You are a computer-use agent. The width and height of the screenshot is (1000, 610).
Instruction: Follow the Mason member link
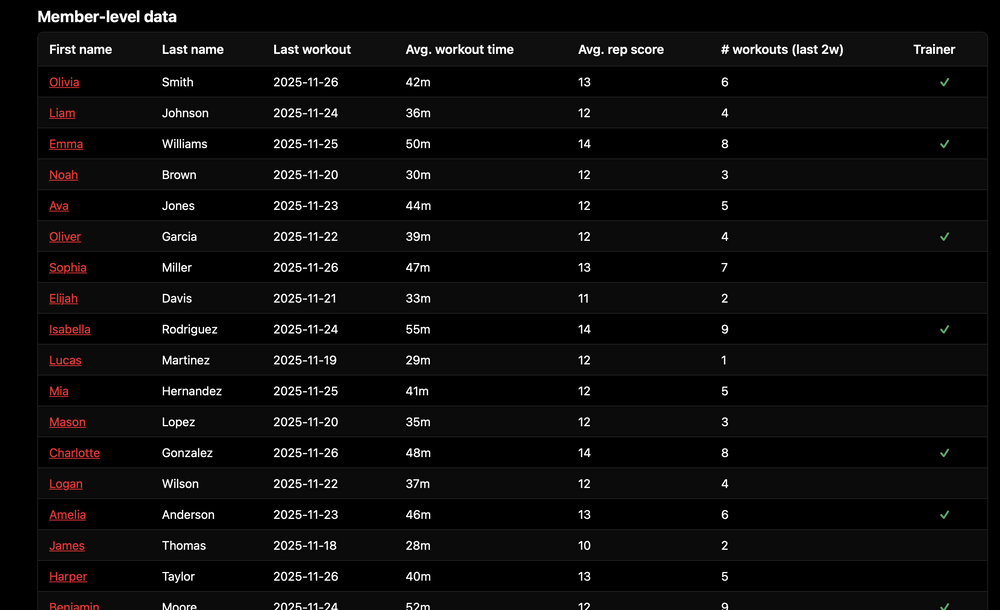pyautogui.click(x=67, y=422)
